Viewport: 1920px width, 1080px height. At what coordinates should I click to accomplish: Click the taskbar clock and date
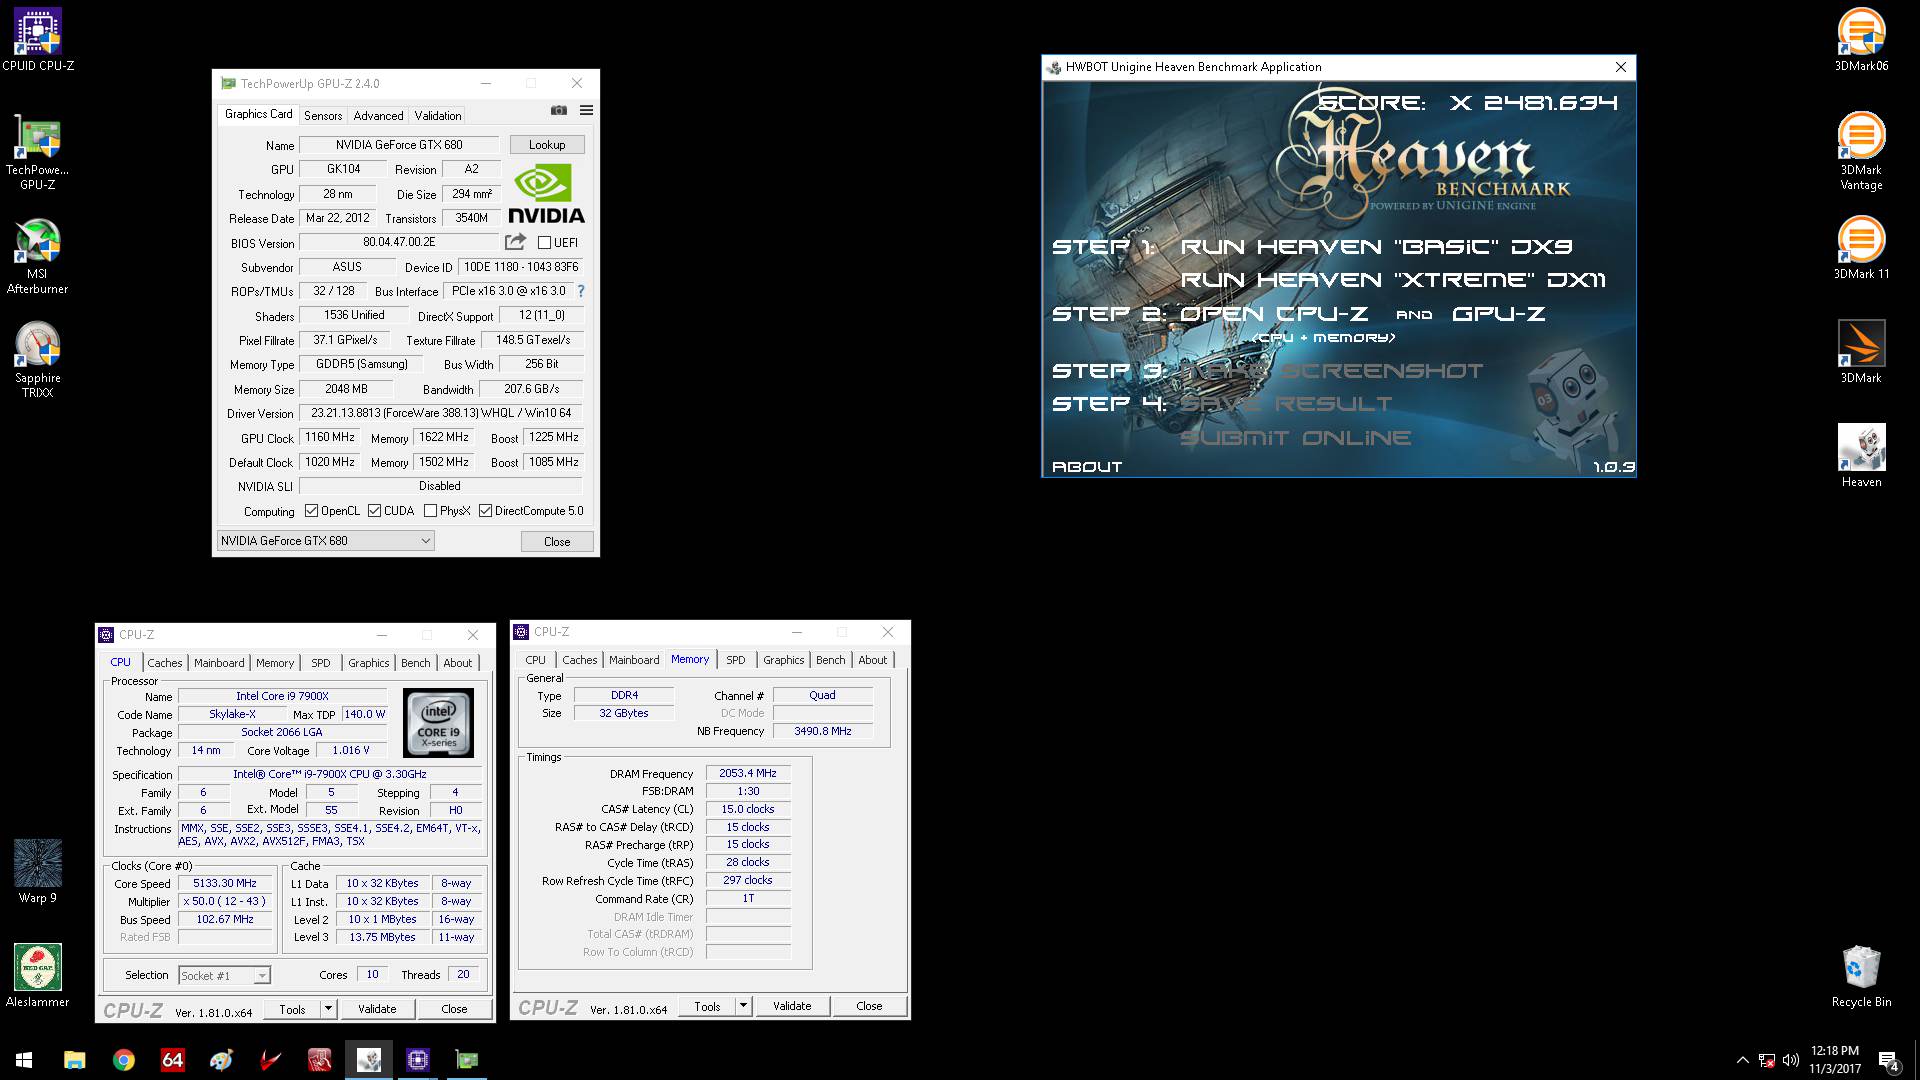(x=1835, y=1060)
